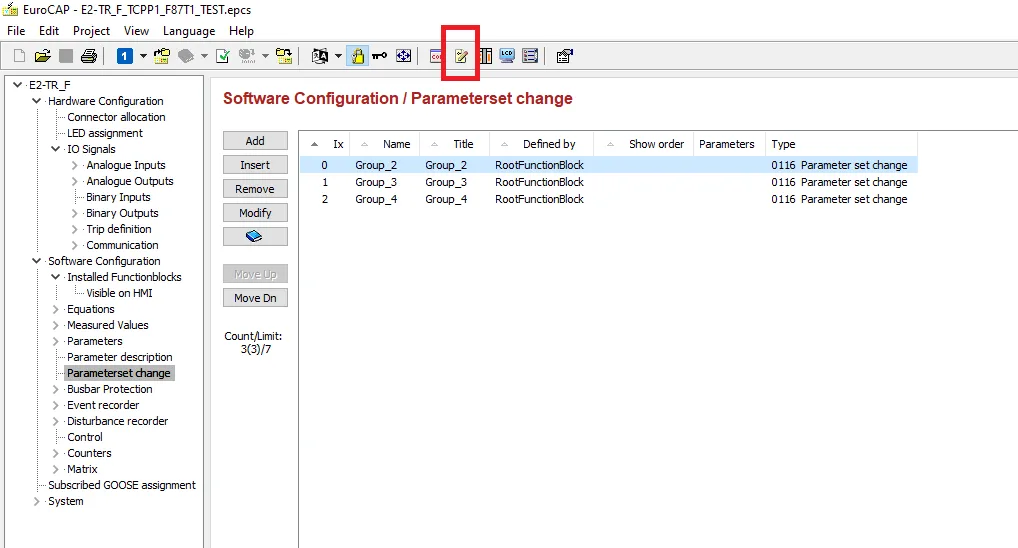Click the New file toolbar icon

click(x=19, y=56)
